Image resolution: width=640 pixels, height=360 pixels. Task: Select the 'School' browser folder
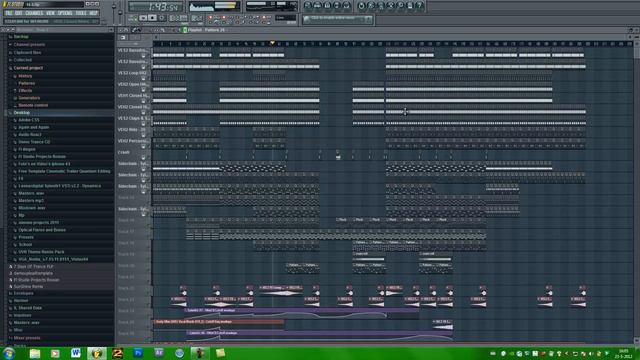(25, 244)
